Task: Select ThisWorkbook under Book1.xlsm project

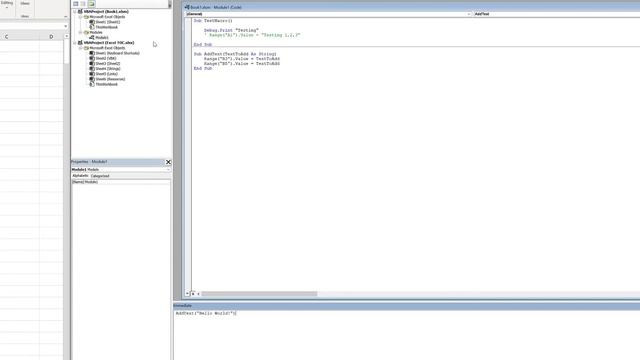Action: coord(107,27)
